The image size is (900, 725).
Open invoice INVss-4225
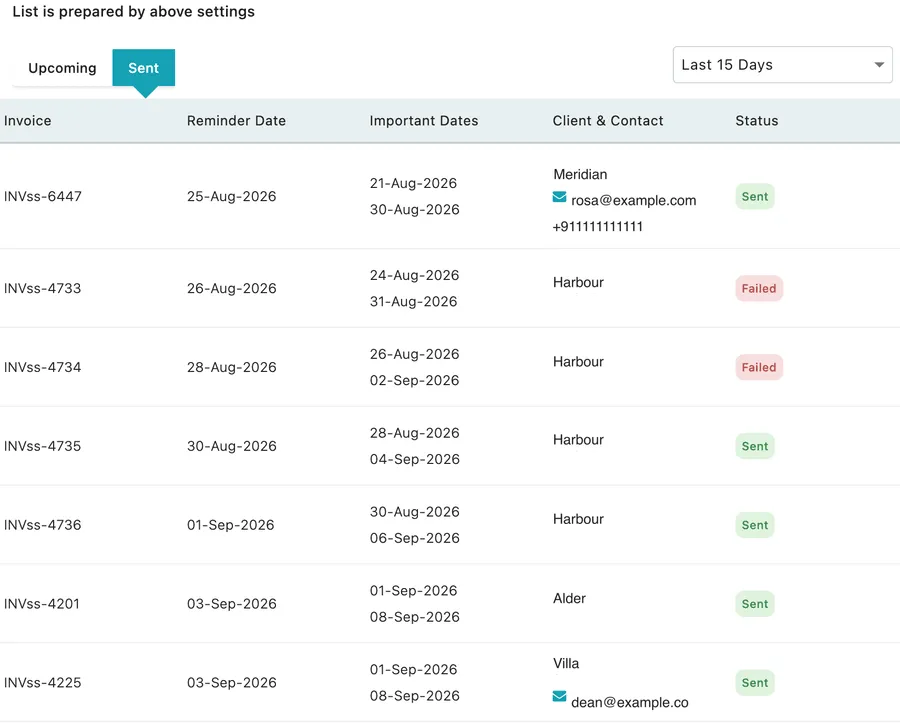pyautogui.click(x=42, y=683)
